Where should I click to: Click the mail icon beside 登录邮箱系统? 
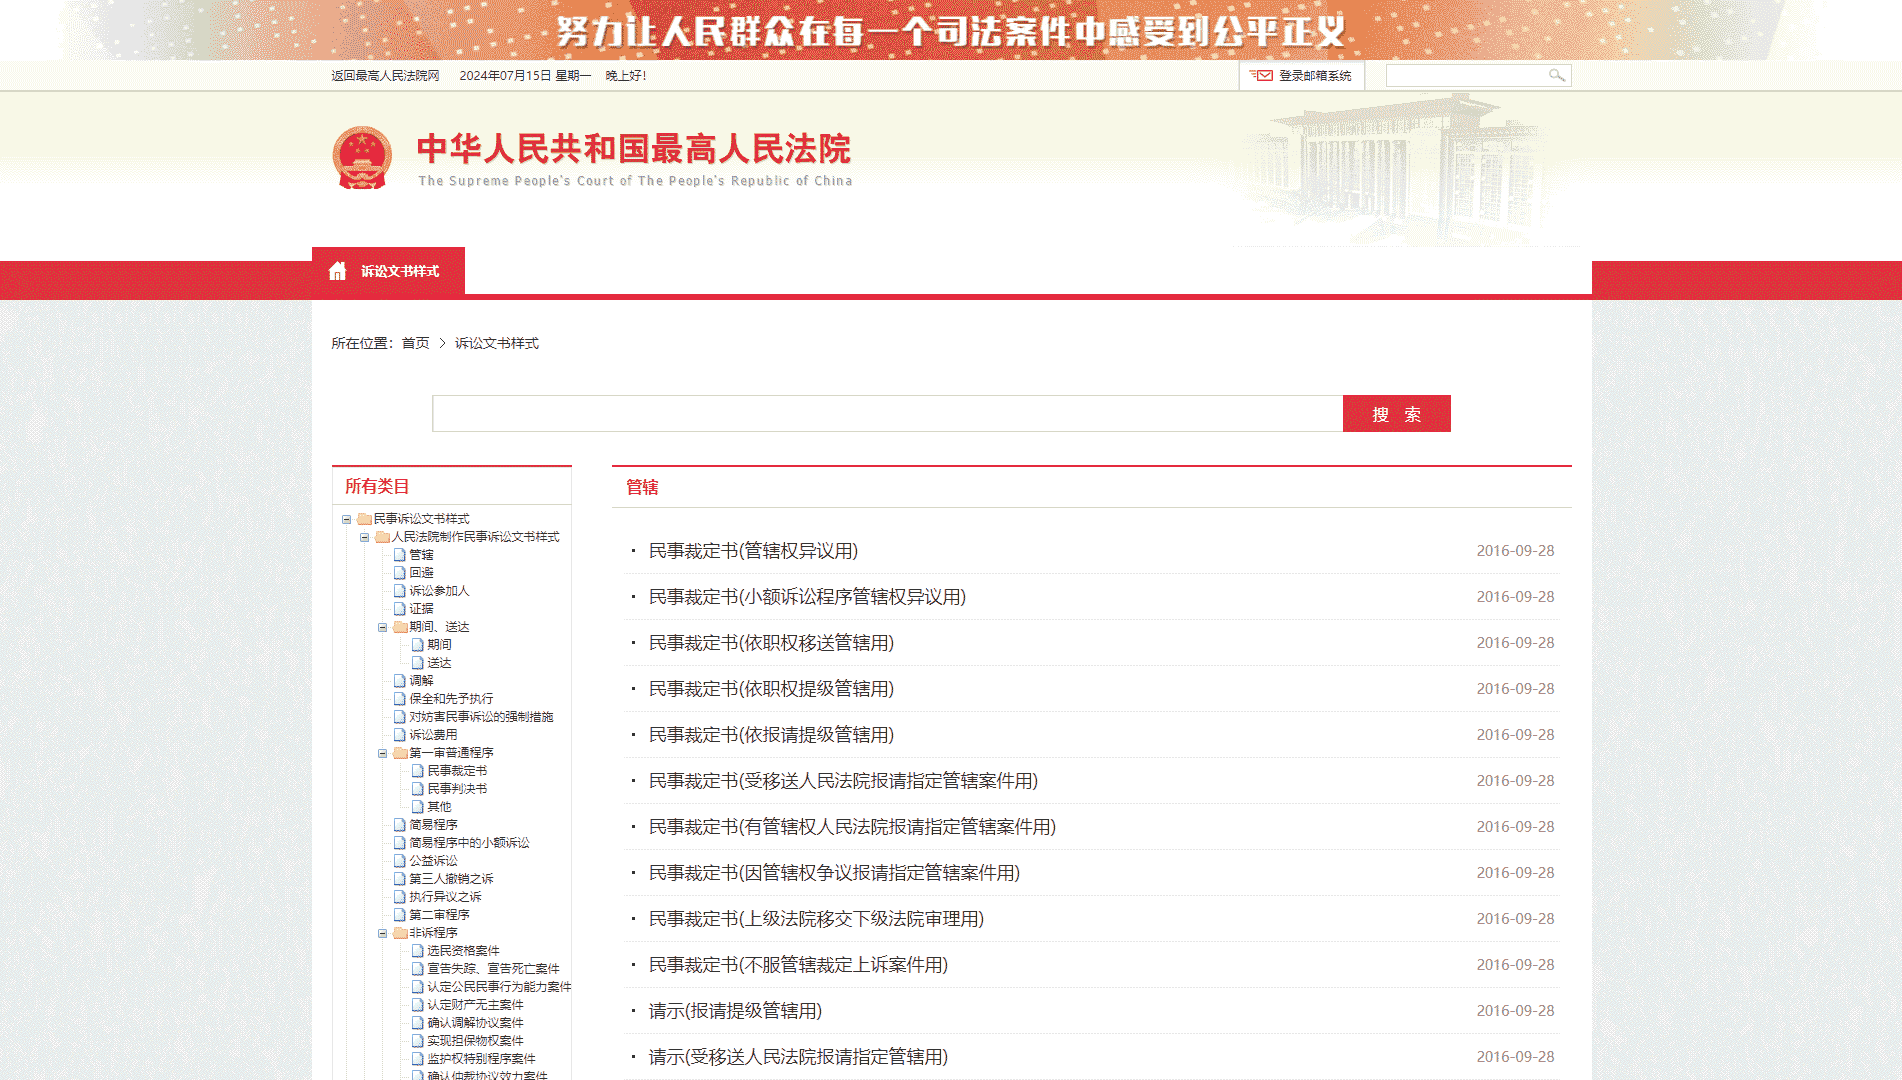click(1261, 75)
